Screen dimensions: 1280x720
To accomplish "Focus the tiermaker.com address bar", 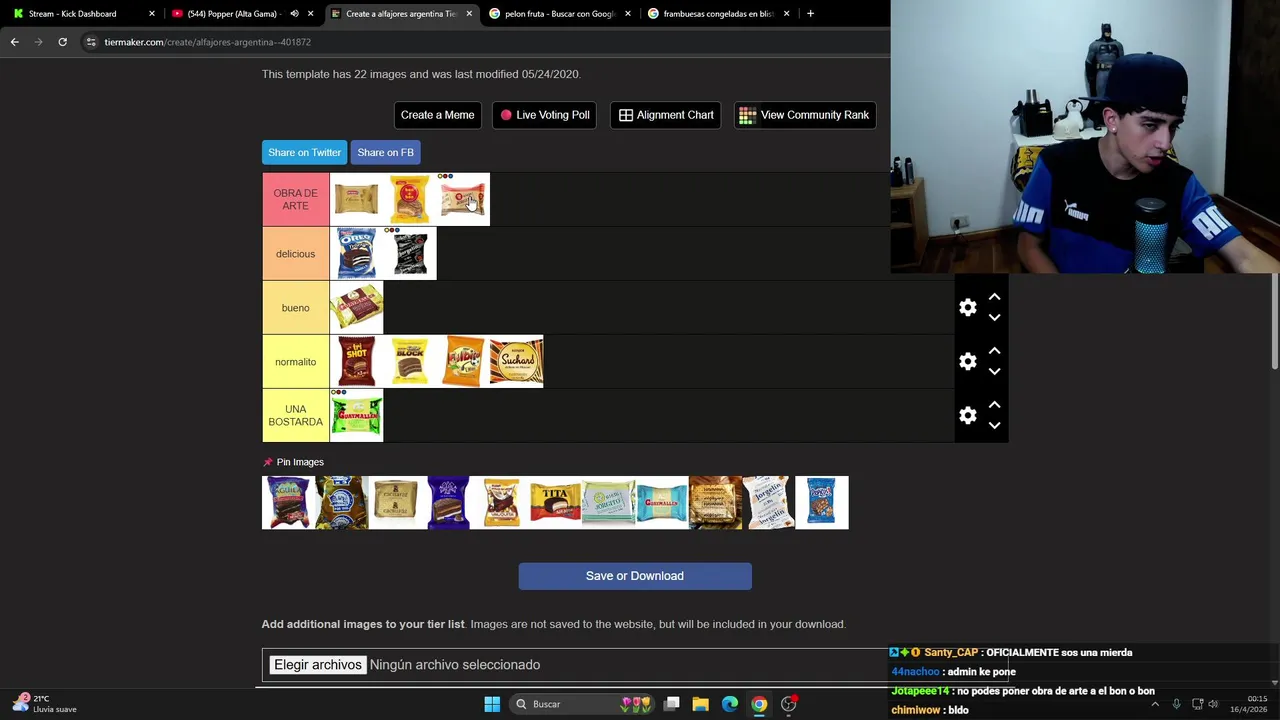I will click(x=485, y=42).
